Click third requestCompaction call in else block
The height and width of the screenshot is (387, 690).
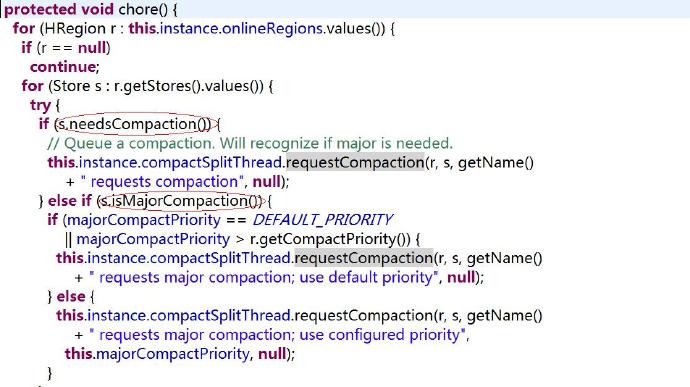point(363,316)
